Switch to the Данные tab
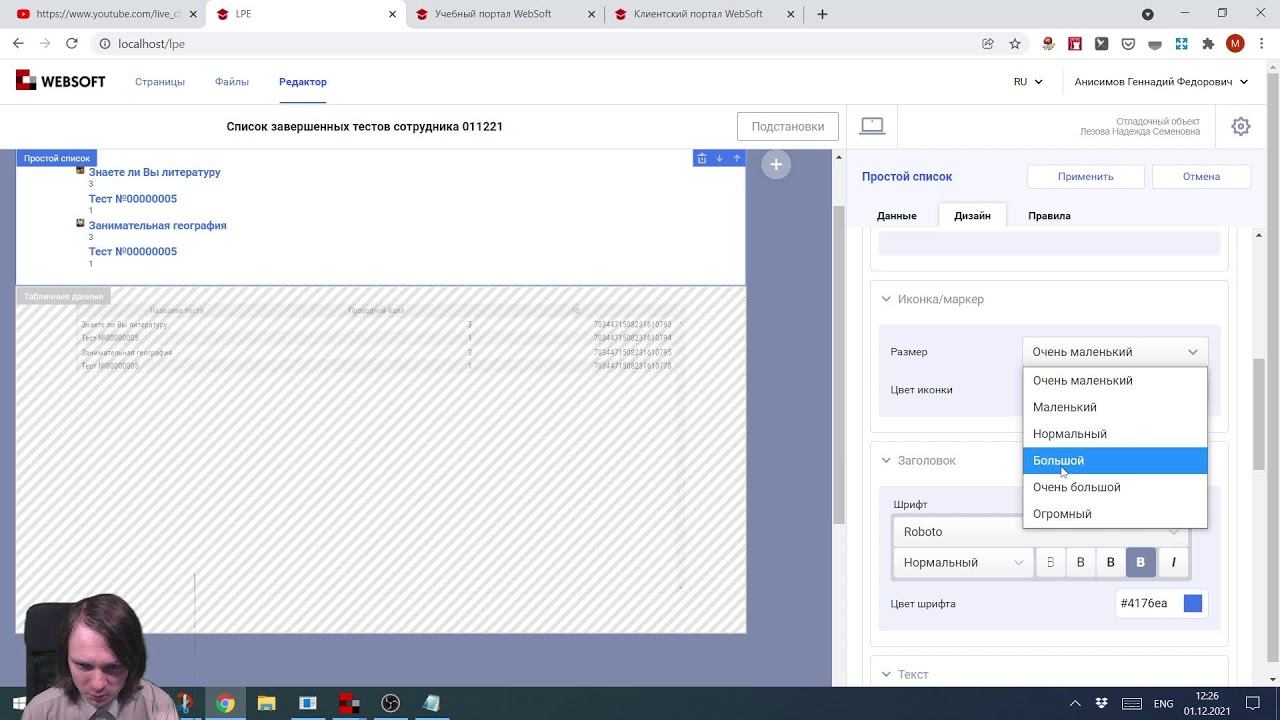Viewport: 1280px width, 720px height. pyautogui.click(x=897, y=216)
